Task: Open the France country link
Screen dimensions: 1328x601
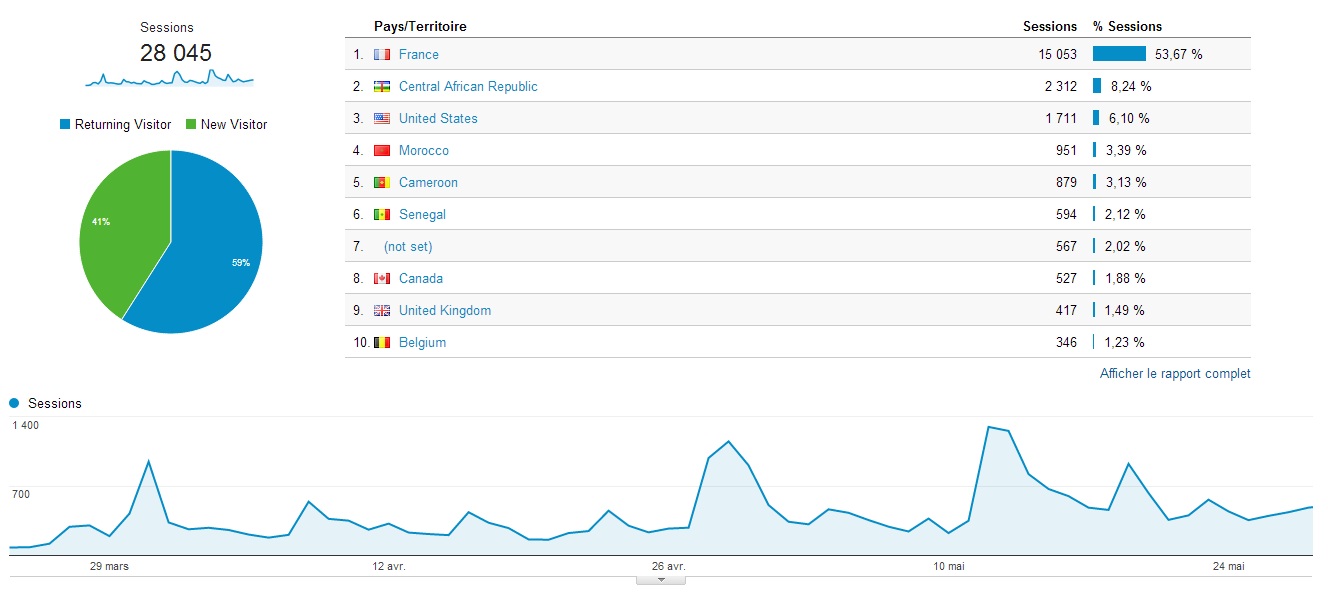Action: [x=418, y=55]
